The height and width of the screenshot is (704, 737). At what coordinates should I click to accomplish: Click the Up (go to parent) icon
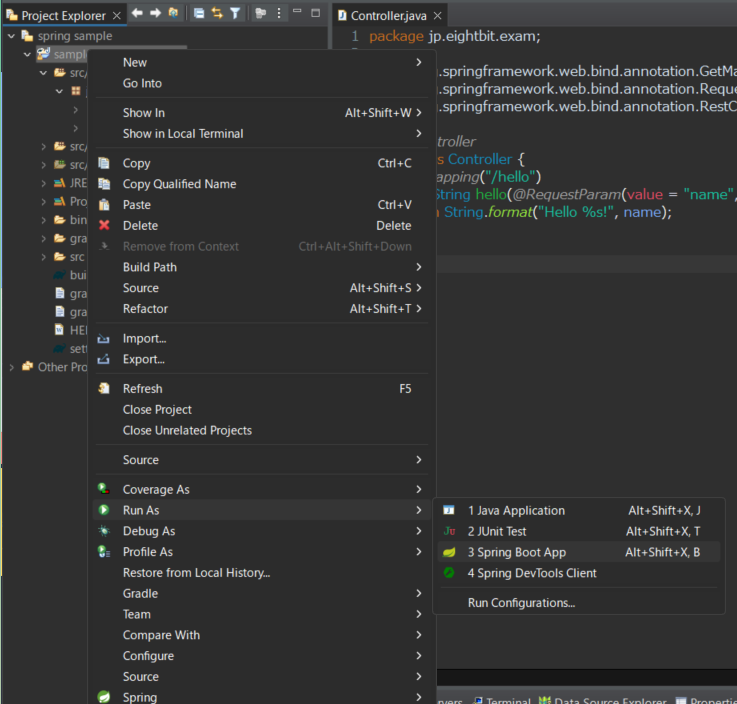point(173,14)
